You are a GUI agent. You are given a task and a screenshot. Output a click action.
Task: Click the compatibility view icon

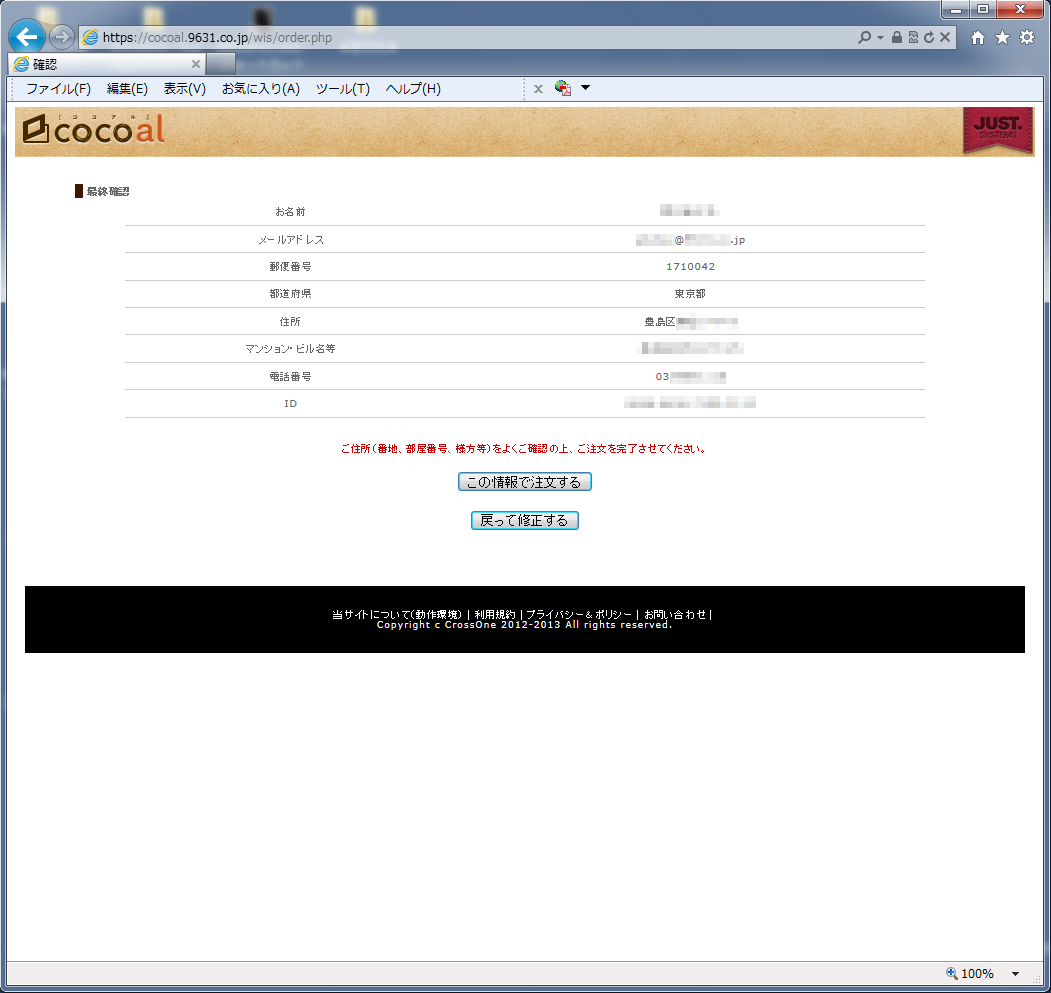913,38
